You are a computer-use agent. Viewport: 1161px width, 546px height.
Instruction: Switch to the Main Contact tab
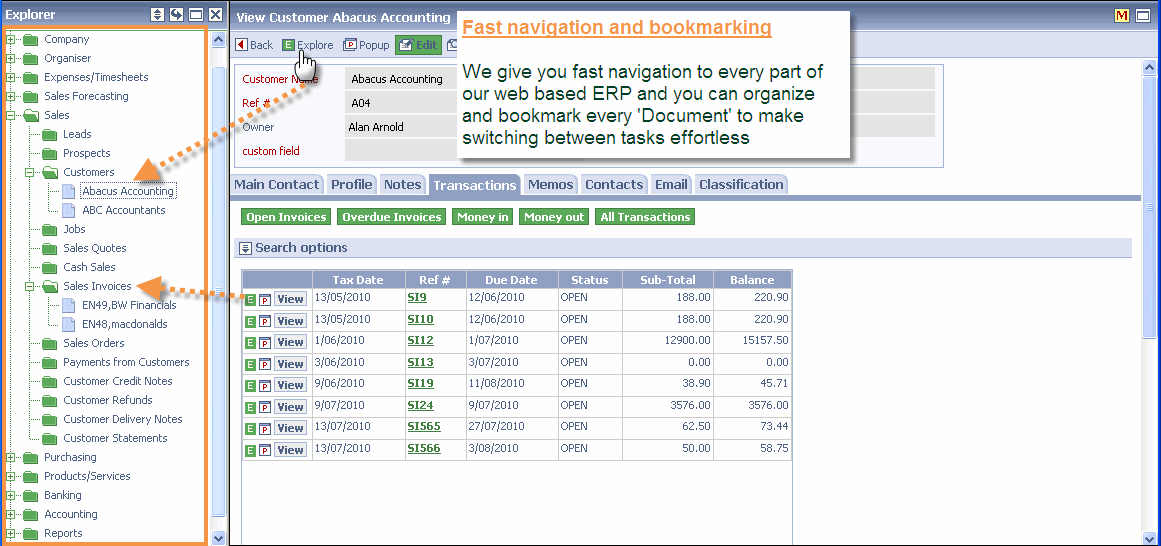pos(277,184)
